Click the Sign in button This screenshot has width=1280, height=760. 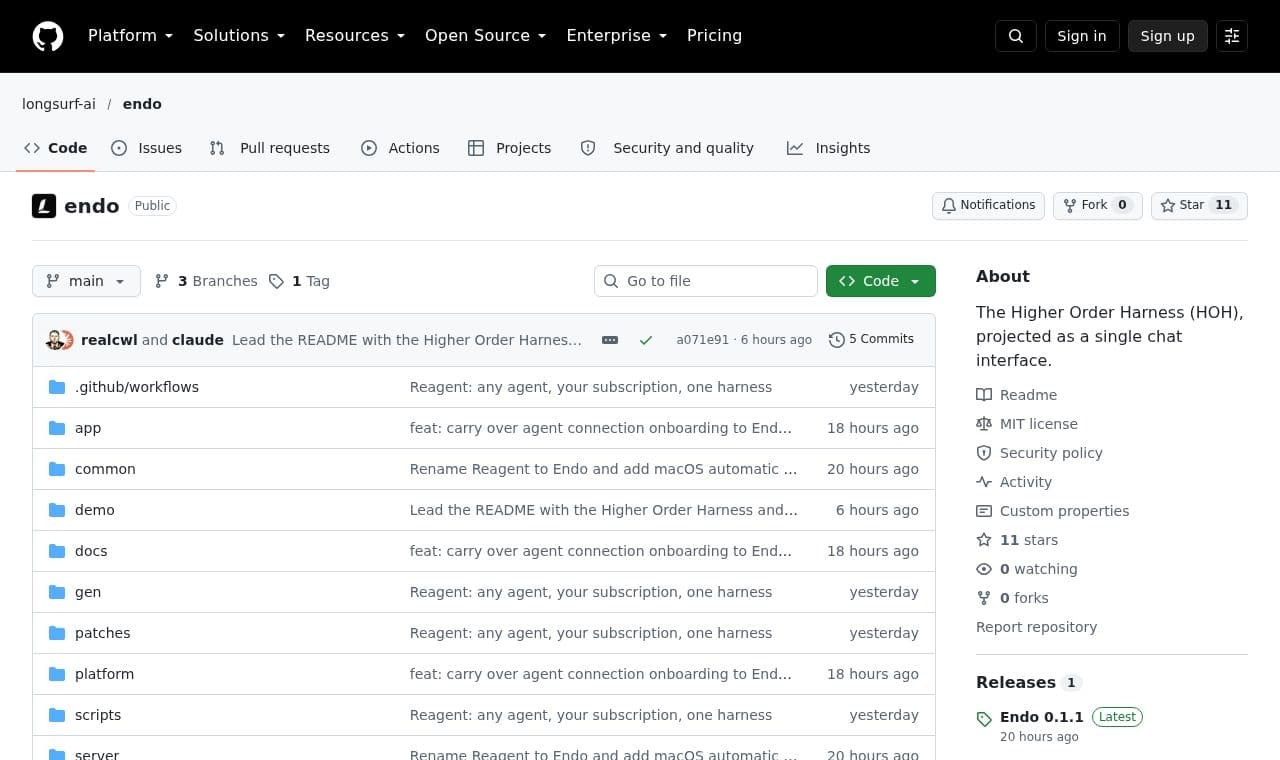(x=1082, y=36)
